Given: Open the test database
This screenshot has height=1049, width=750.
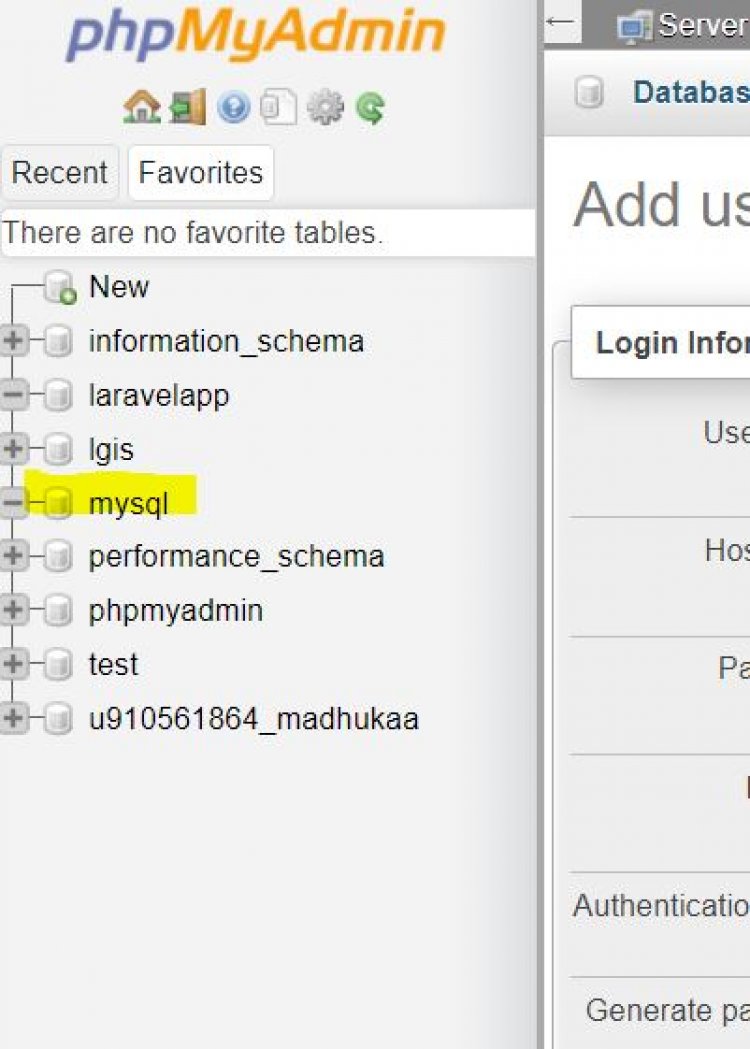Looking at the screenshot, I should pos(113,665).
